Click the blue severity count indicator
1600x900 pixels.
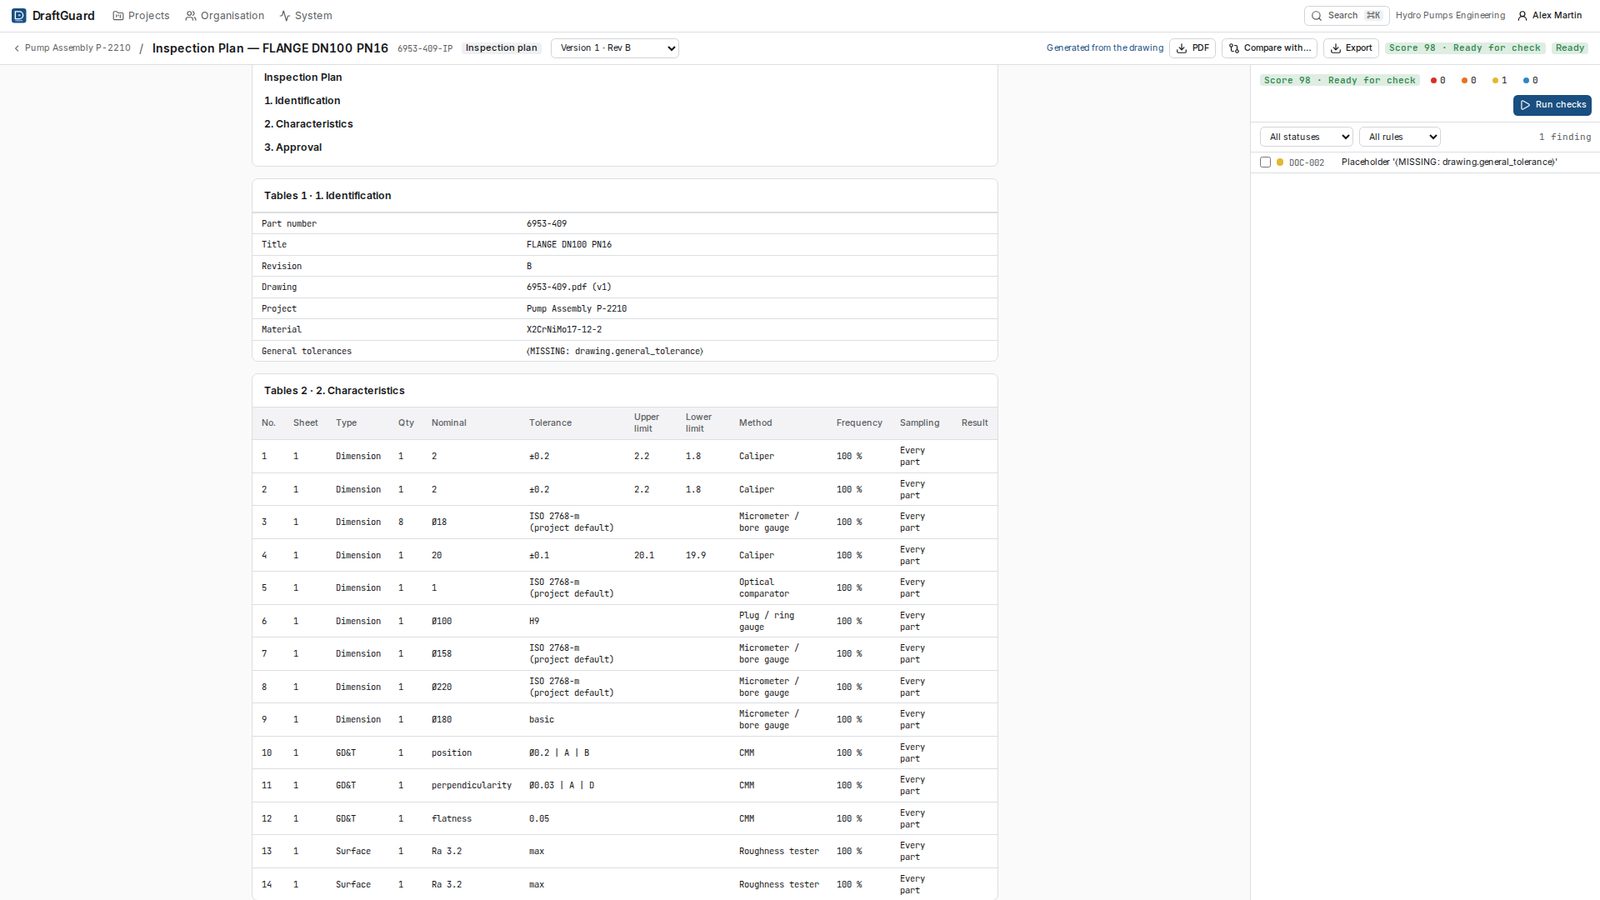click(1530, 80)
